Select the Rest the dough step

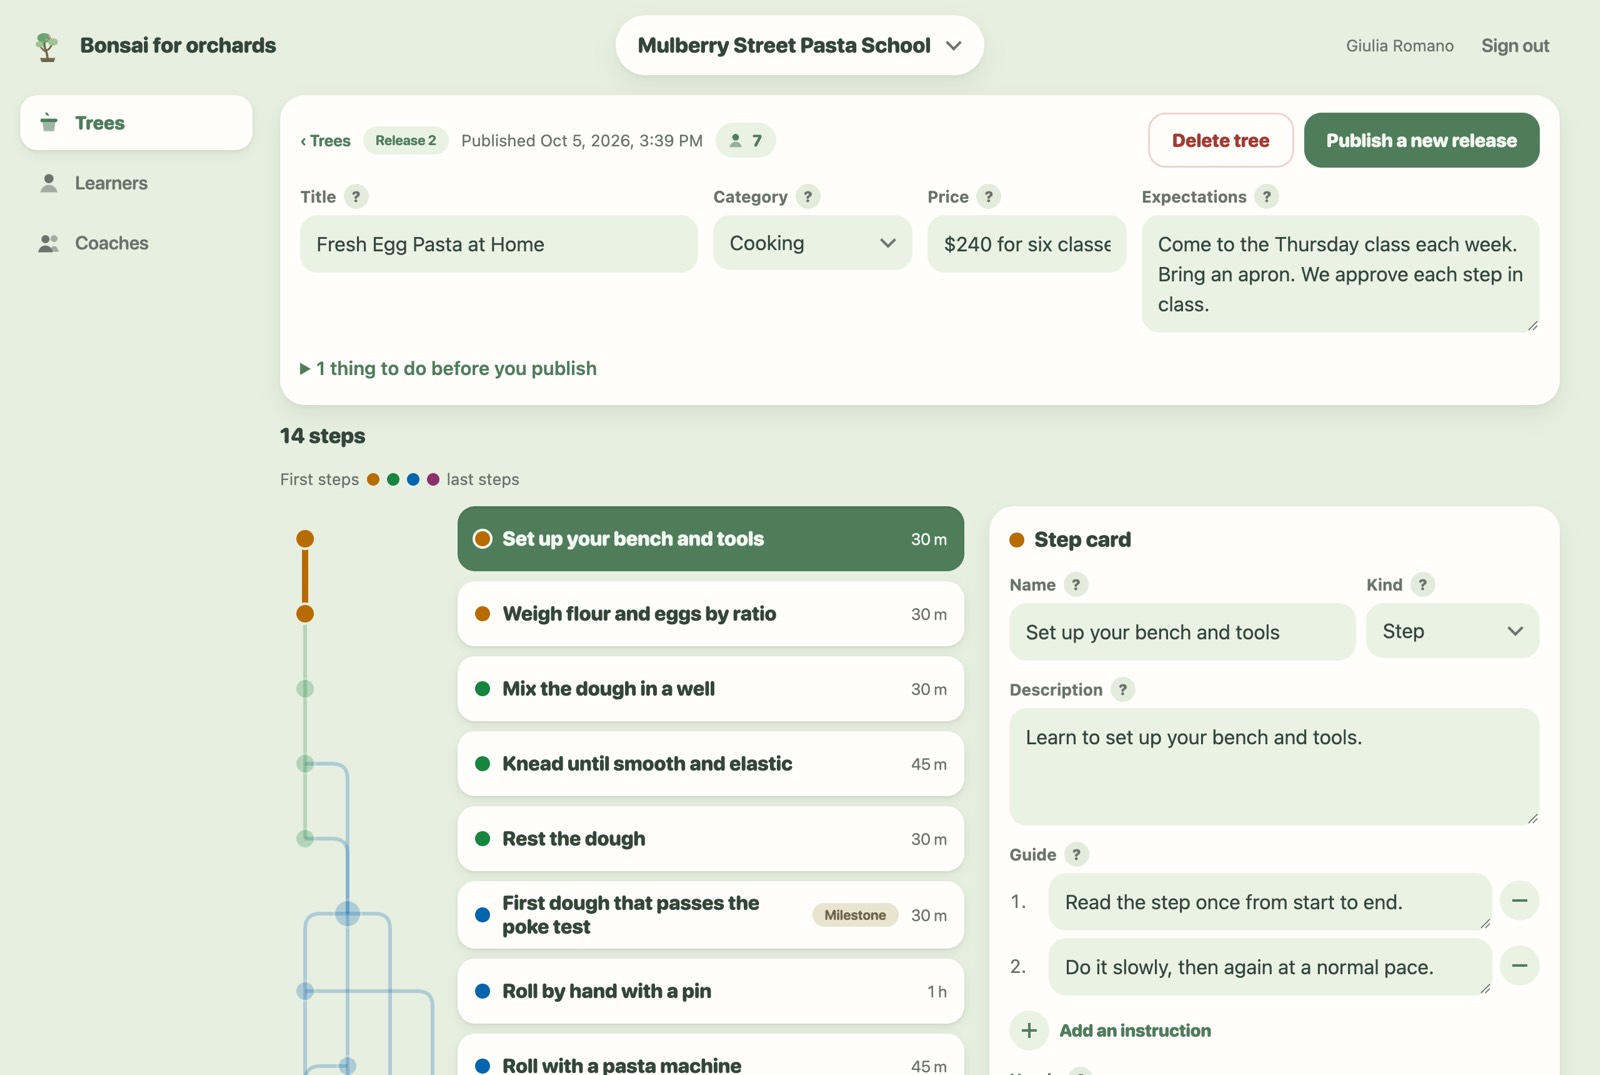tap(711, 839)
